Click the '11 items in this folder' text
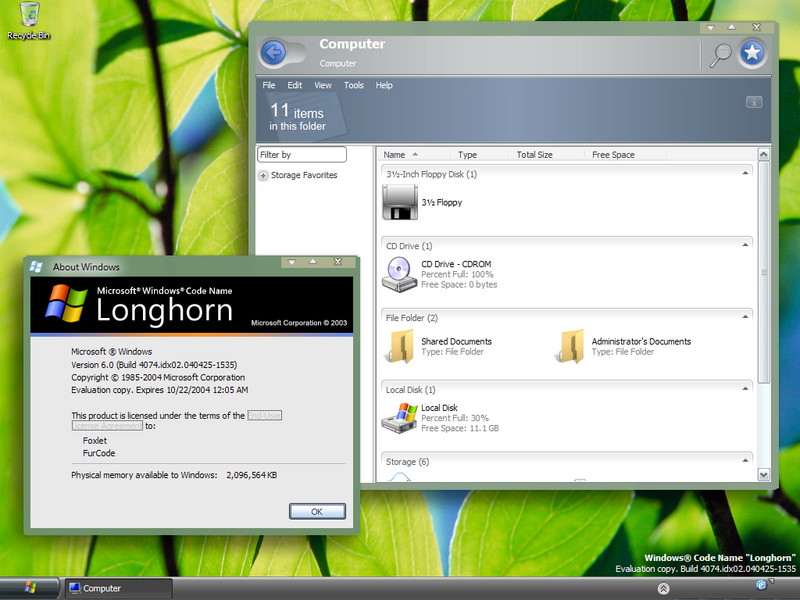The height and width of the screenshot is (600, 800). 297,117
